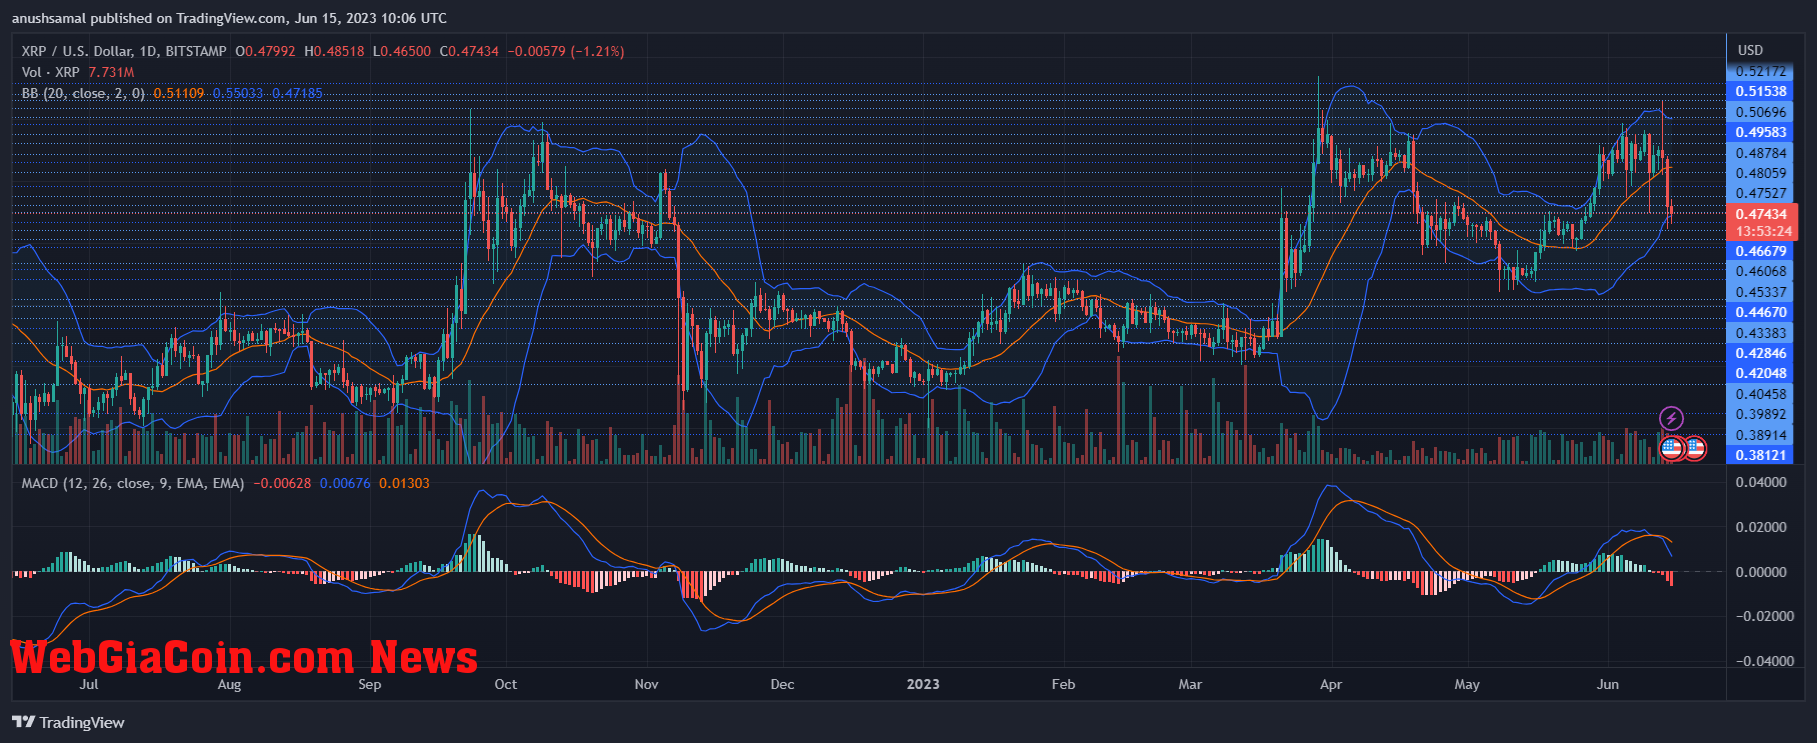
Task: Click the 0.38914 price level label
Action: tap(1760, 435)
